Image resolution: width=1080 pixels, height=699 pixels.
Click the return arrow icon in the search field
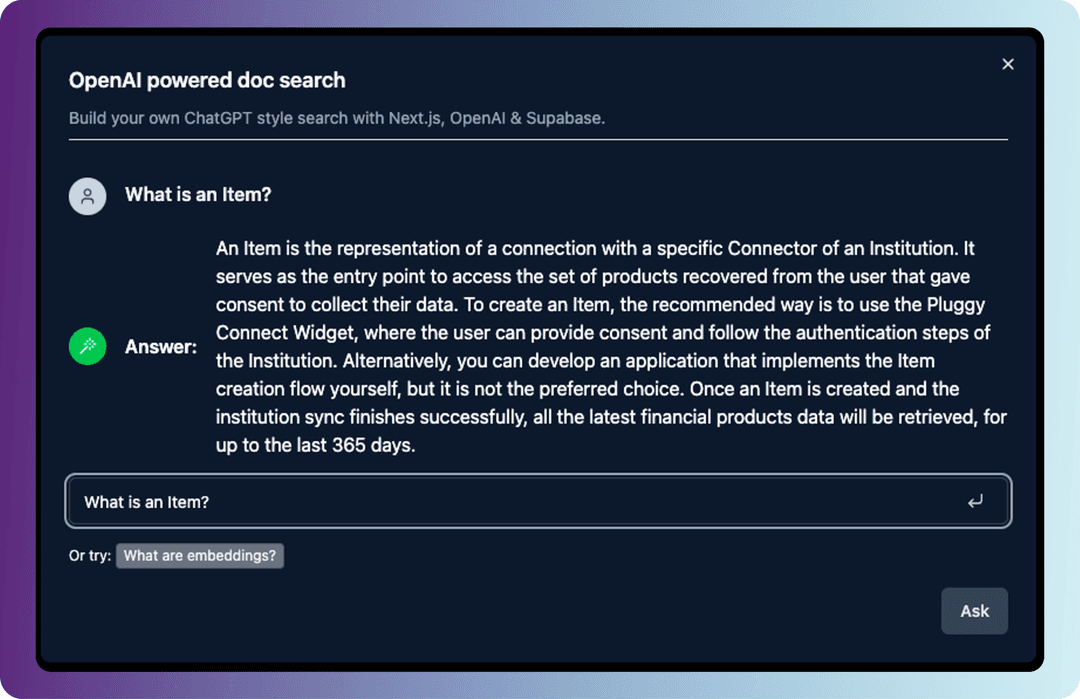[x=975, y=501]
